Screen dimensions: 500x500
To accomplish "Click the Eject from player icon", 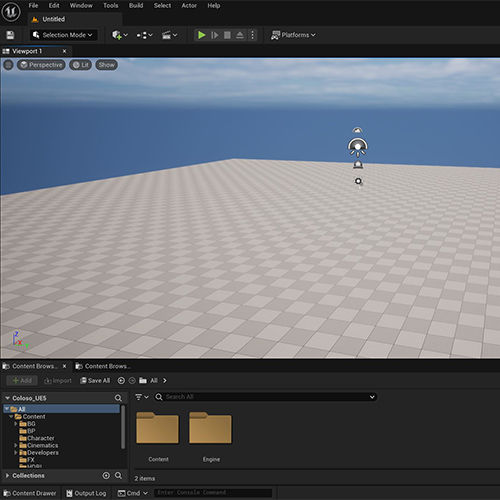I will pyautogui.click(x=240, y=35).
